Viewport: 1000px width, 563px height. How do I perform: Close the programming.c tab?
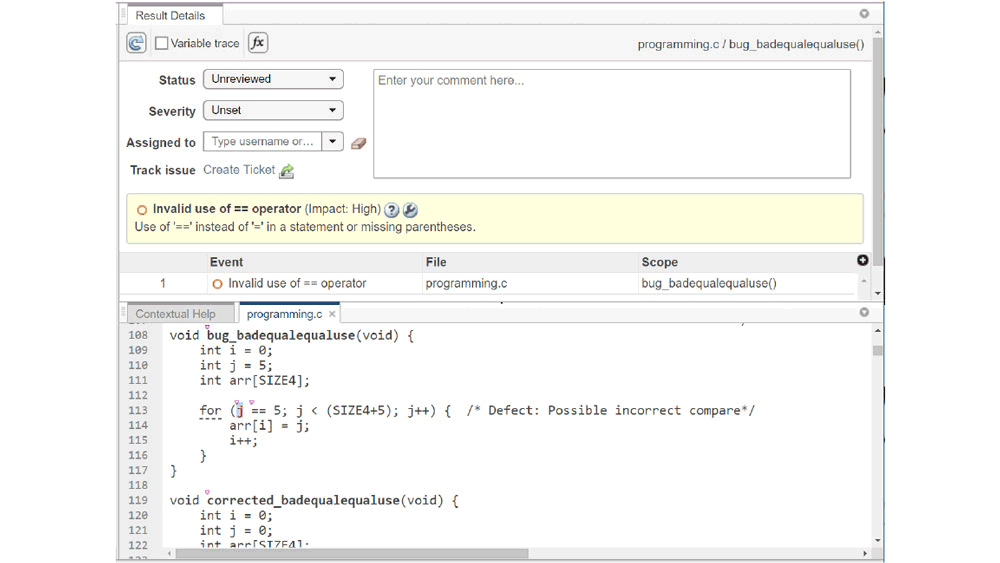[x=332, y=314]
